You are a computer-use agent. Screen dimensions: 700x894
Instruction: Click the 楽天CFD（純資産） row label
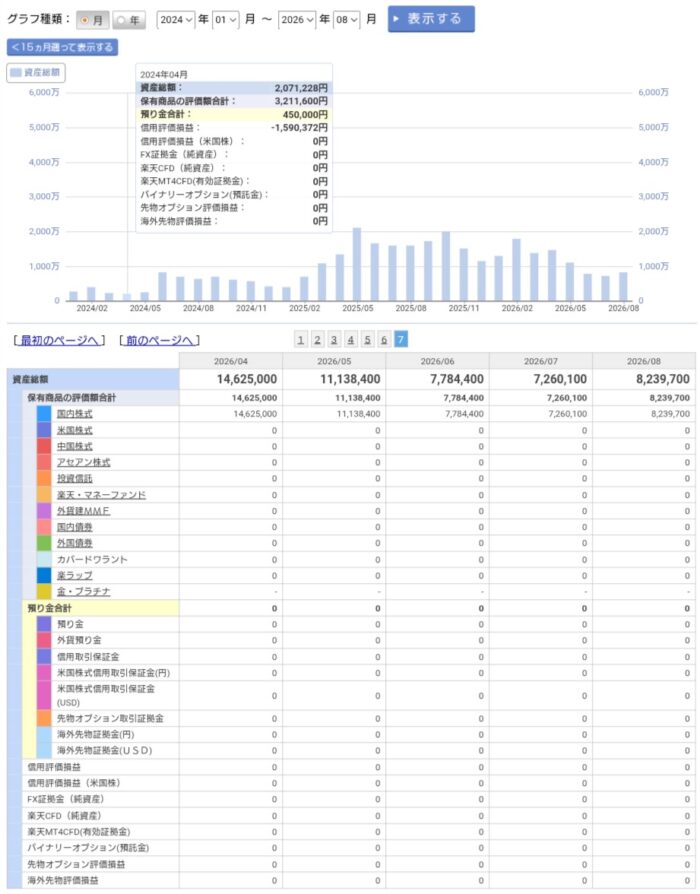coord(64,816)
